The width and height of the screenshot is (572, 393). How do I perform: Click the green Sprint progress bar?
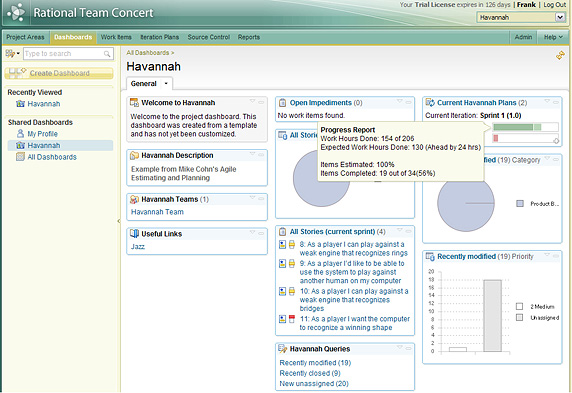[525, 127]
